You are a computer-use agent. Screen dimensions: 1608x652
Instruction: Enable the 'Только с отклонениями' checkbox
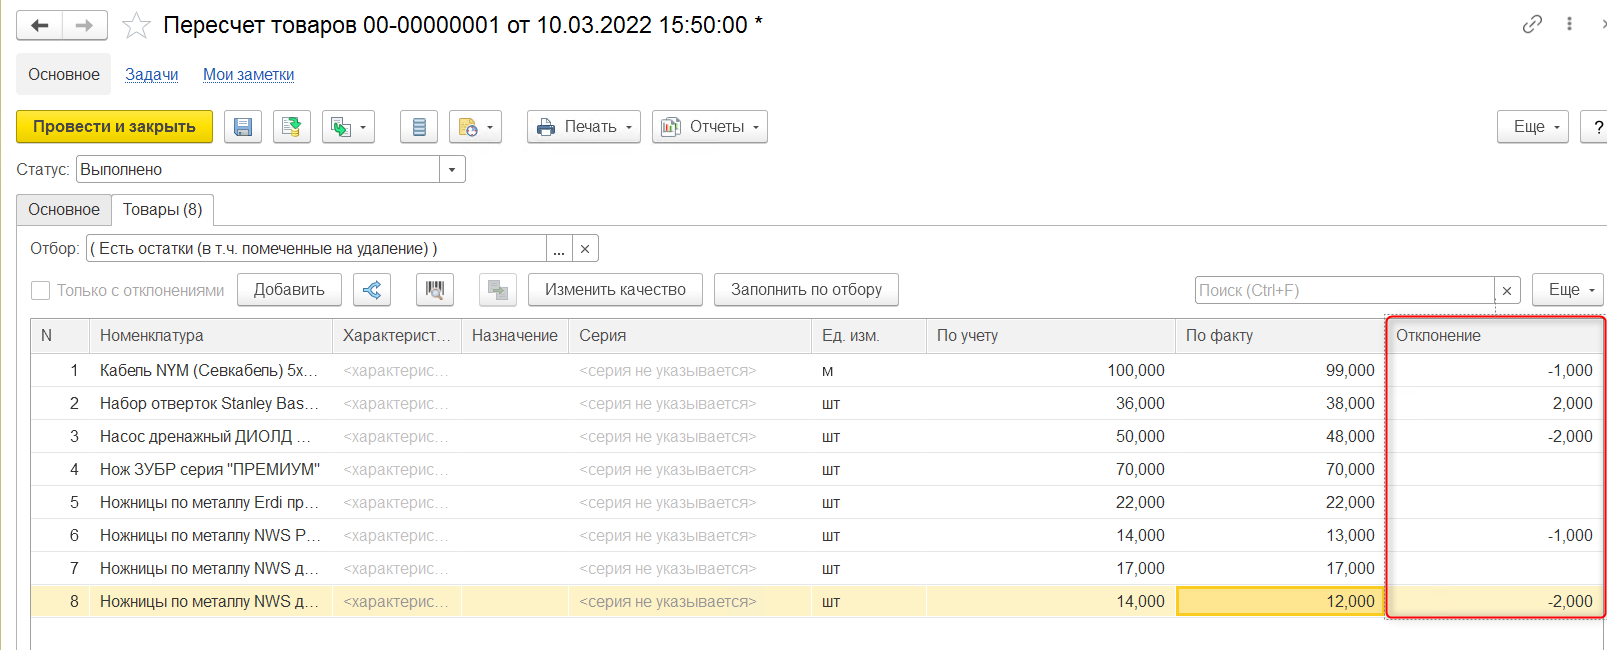41,290
